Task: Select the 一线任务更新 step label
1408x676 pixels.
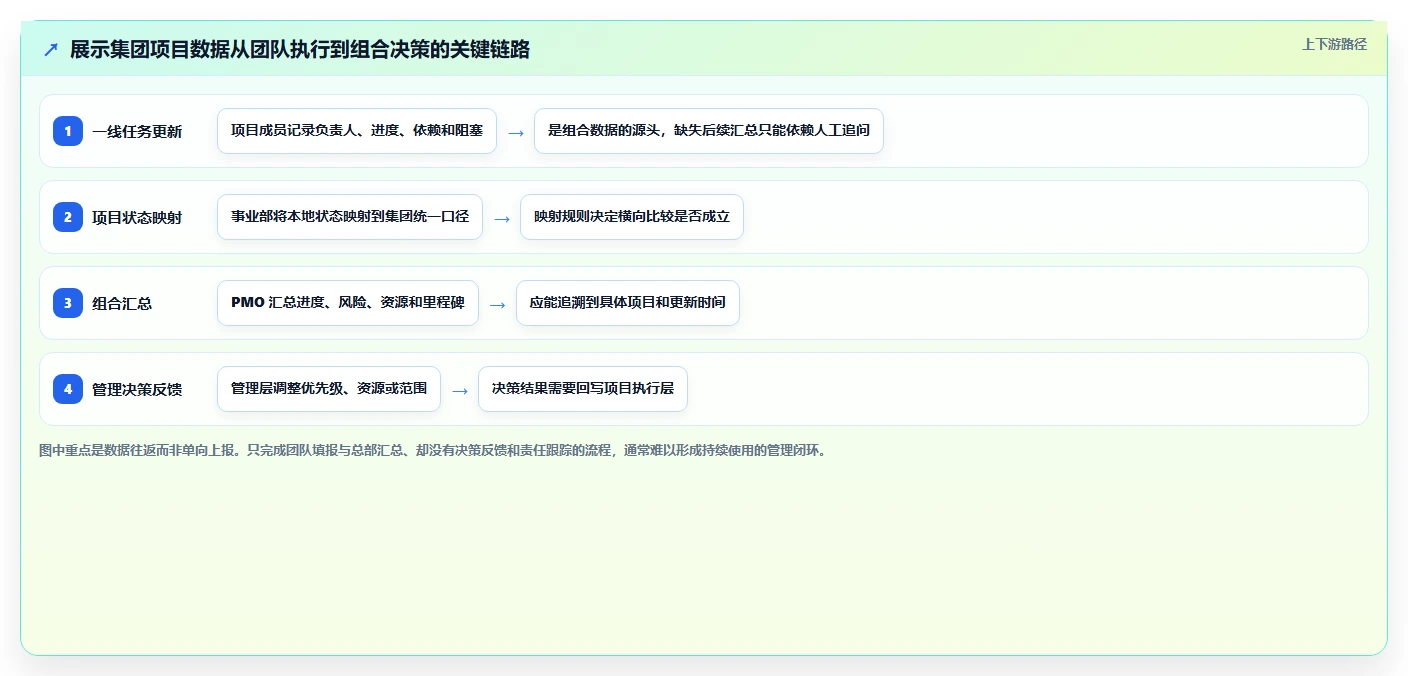Action: tap(137, 131)
